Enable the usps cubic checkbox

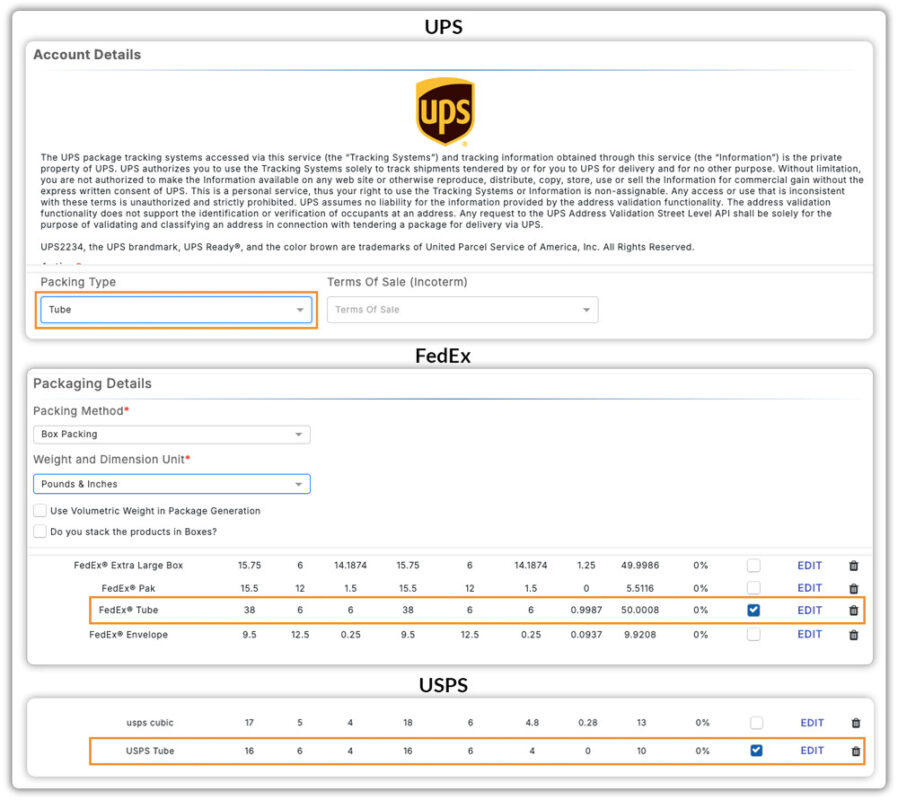(x=756, y=723)
